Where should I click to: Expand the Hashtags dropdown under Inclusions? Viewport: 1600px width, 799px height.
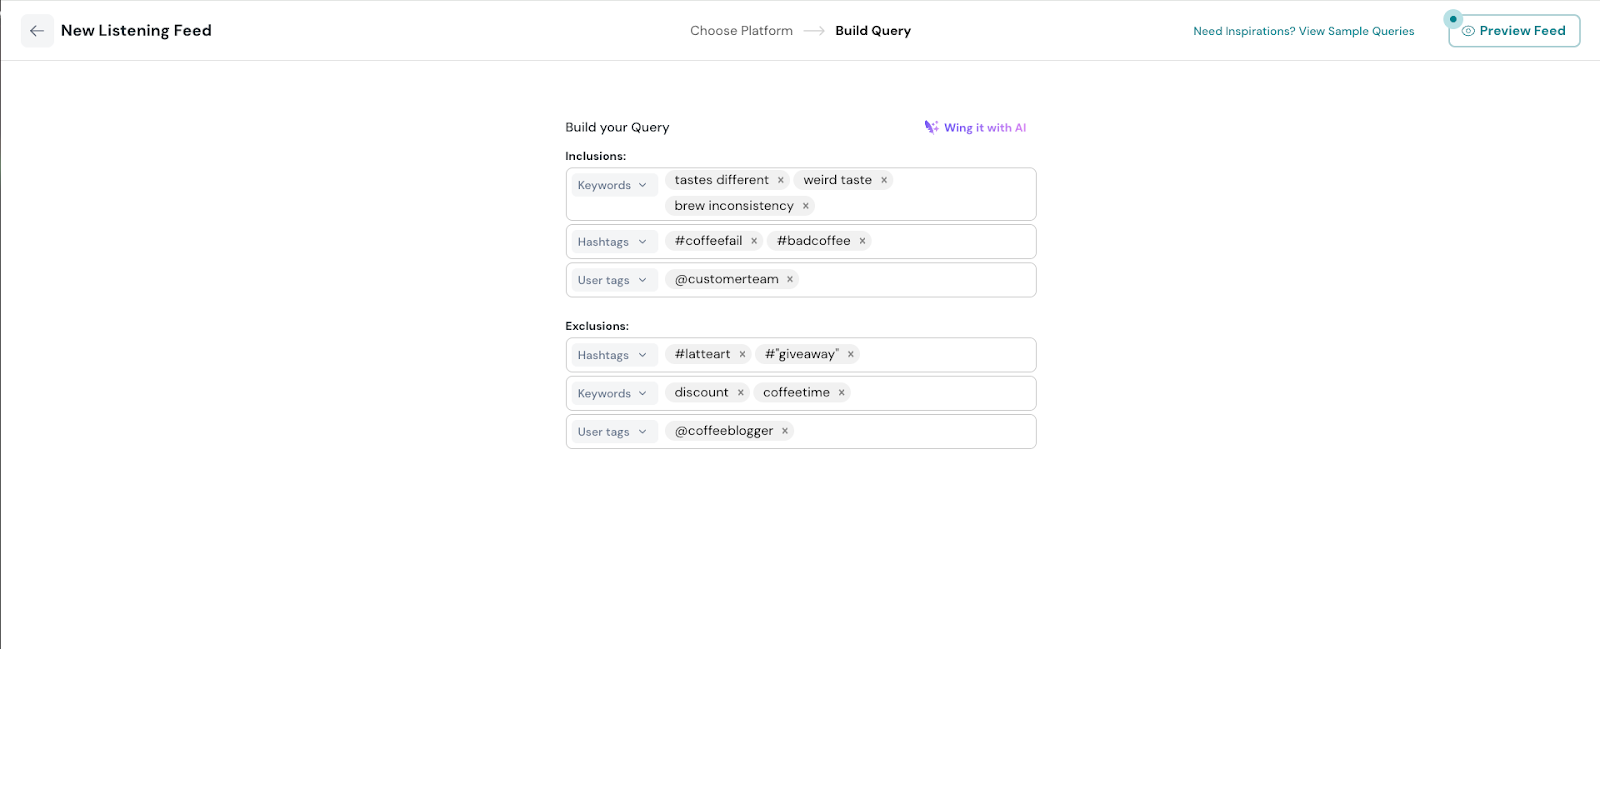point(612,242)
